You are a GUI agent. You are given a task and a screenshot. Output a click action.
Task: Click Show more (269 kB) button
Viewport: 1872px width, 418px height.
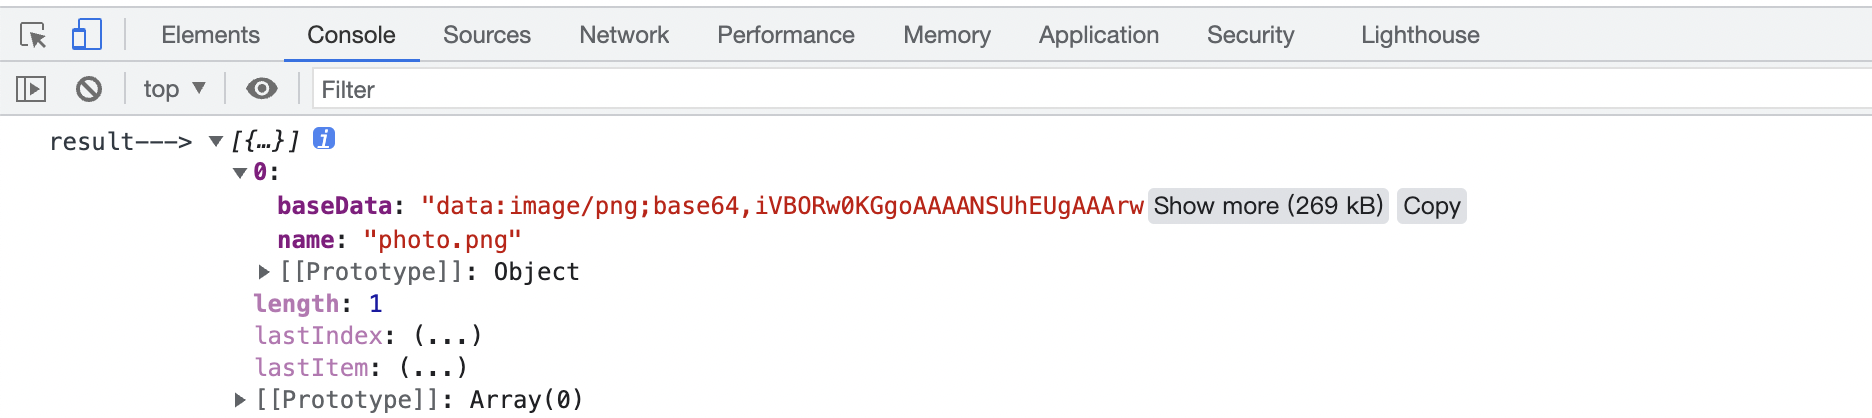point(1268,206)
